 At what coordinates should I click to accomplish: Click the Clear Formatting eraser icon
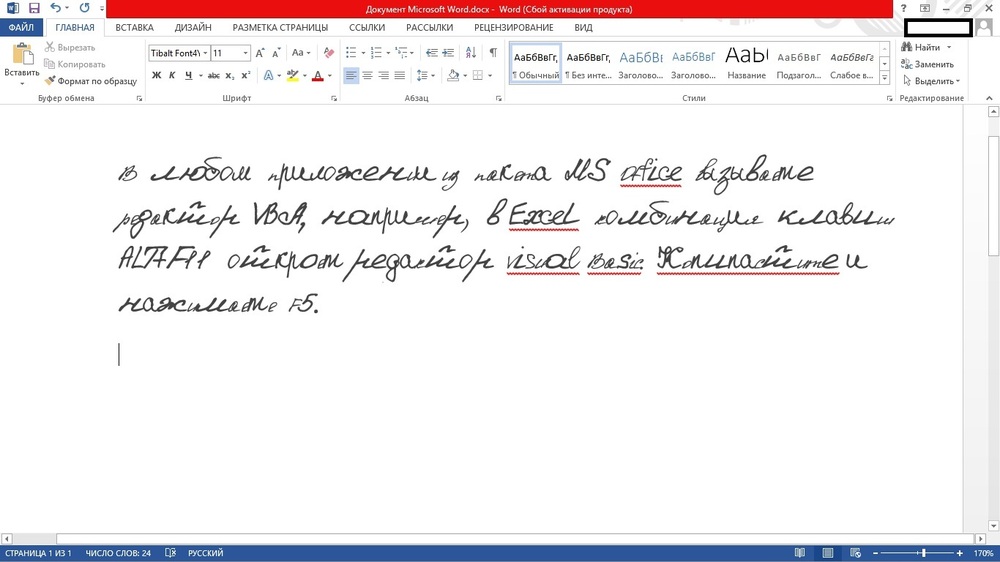(x=329, y=53)
